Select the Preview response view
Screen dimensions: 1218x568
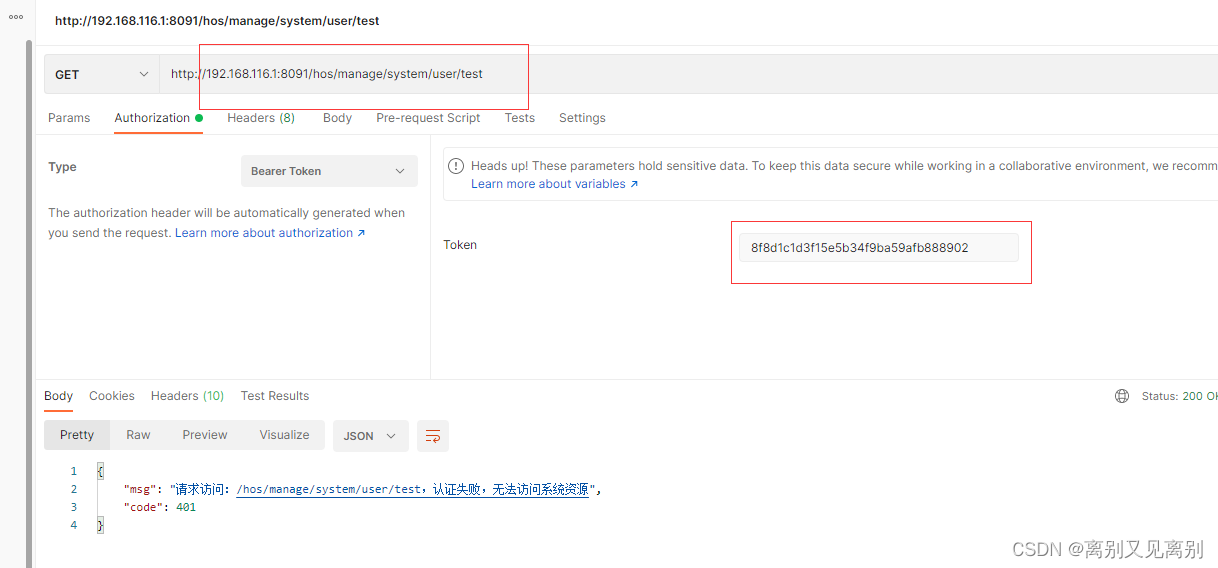(205, 435)
